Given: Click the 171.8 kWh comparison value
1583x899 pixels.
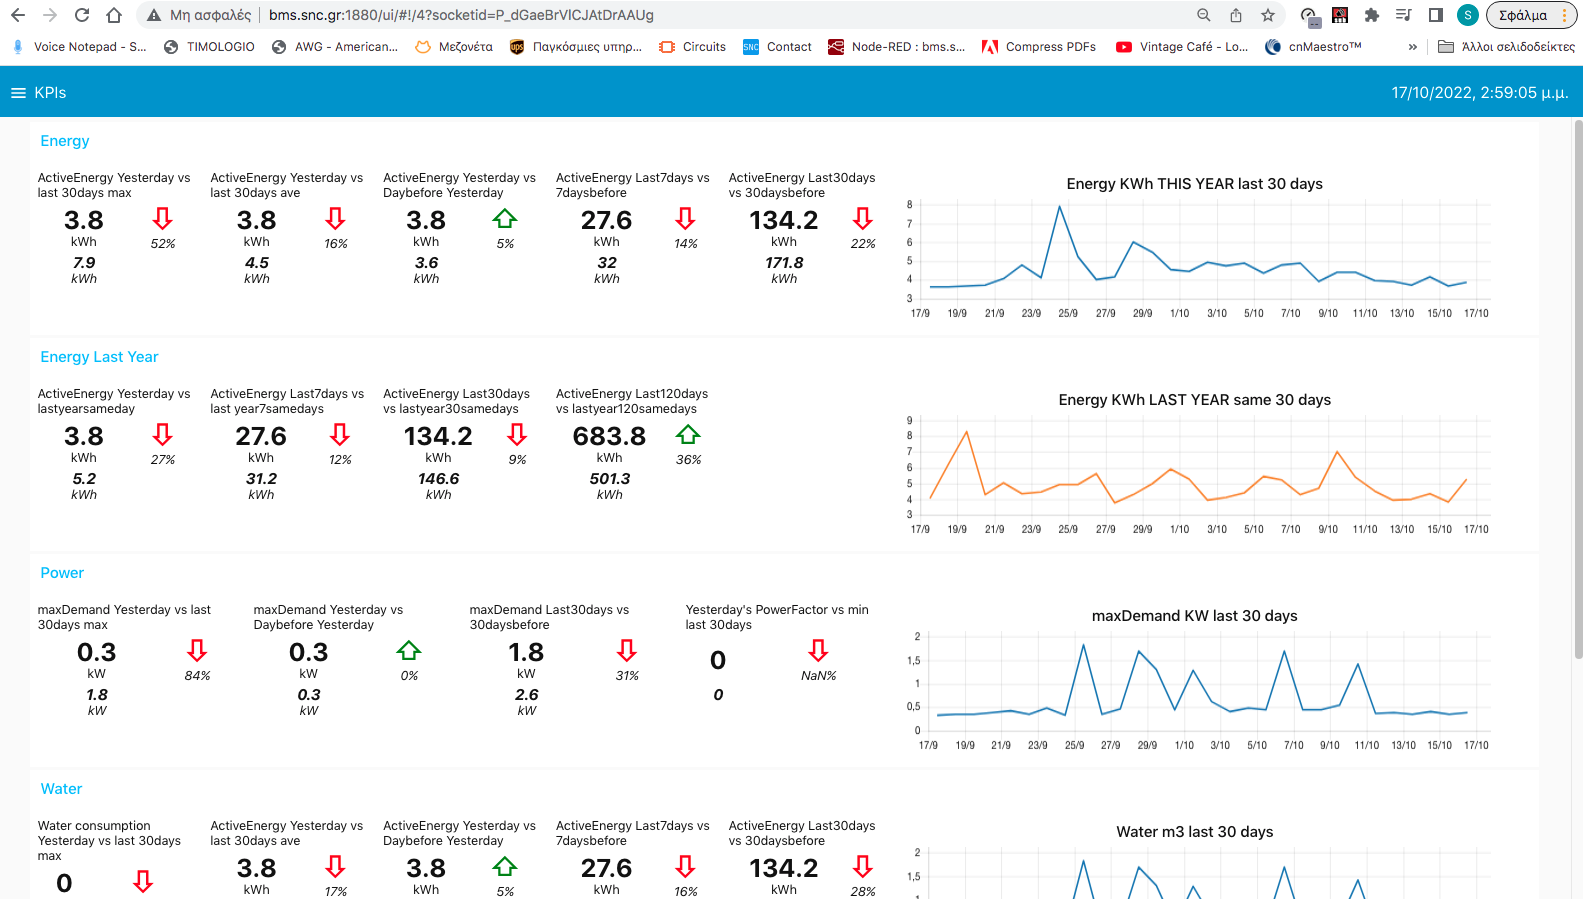Looking at the screenshot, I should (x=784, y=263).
